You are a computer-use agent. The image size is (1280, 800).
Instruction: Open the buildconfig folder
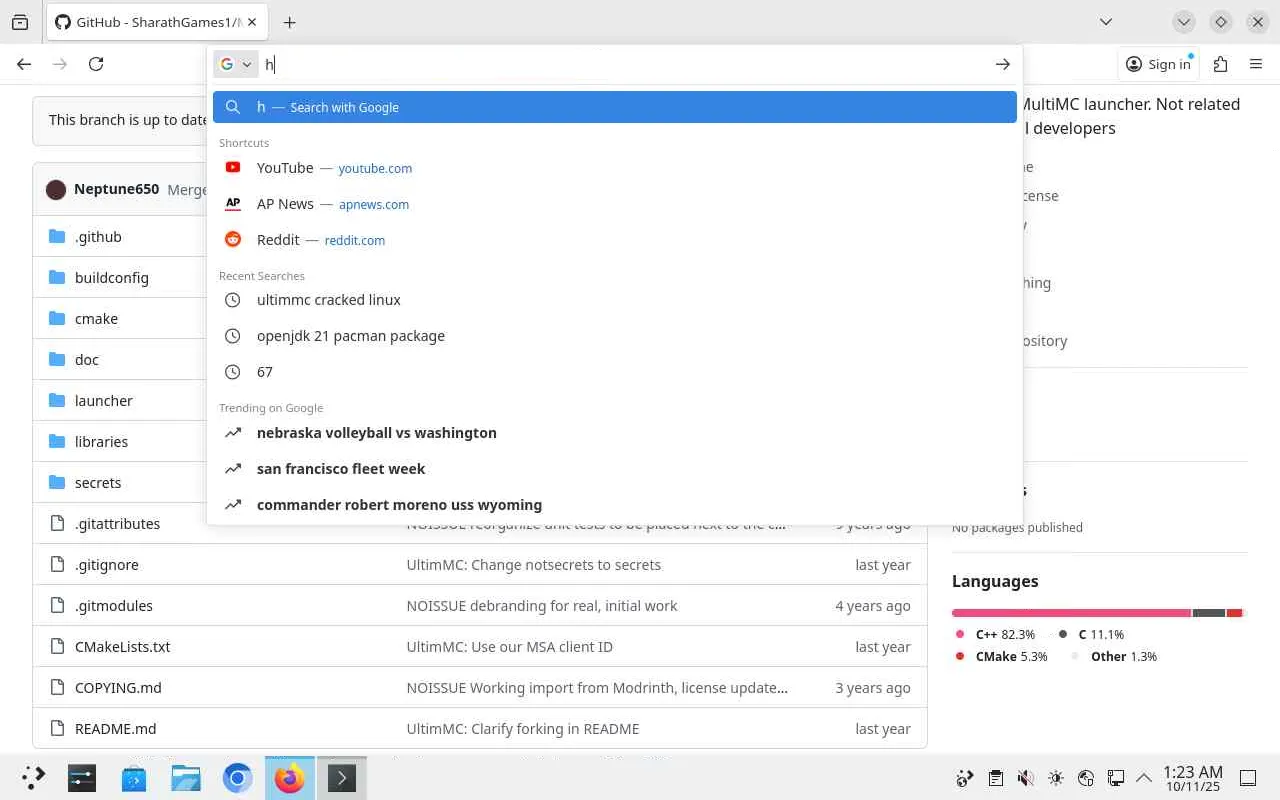click(112, 278)
